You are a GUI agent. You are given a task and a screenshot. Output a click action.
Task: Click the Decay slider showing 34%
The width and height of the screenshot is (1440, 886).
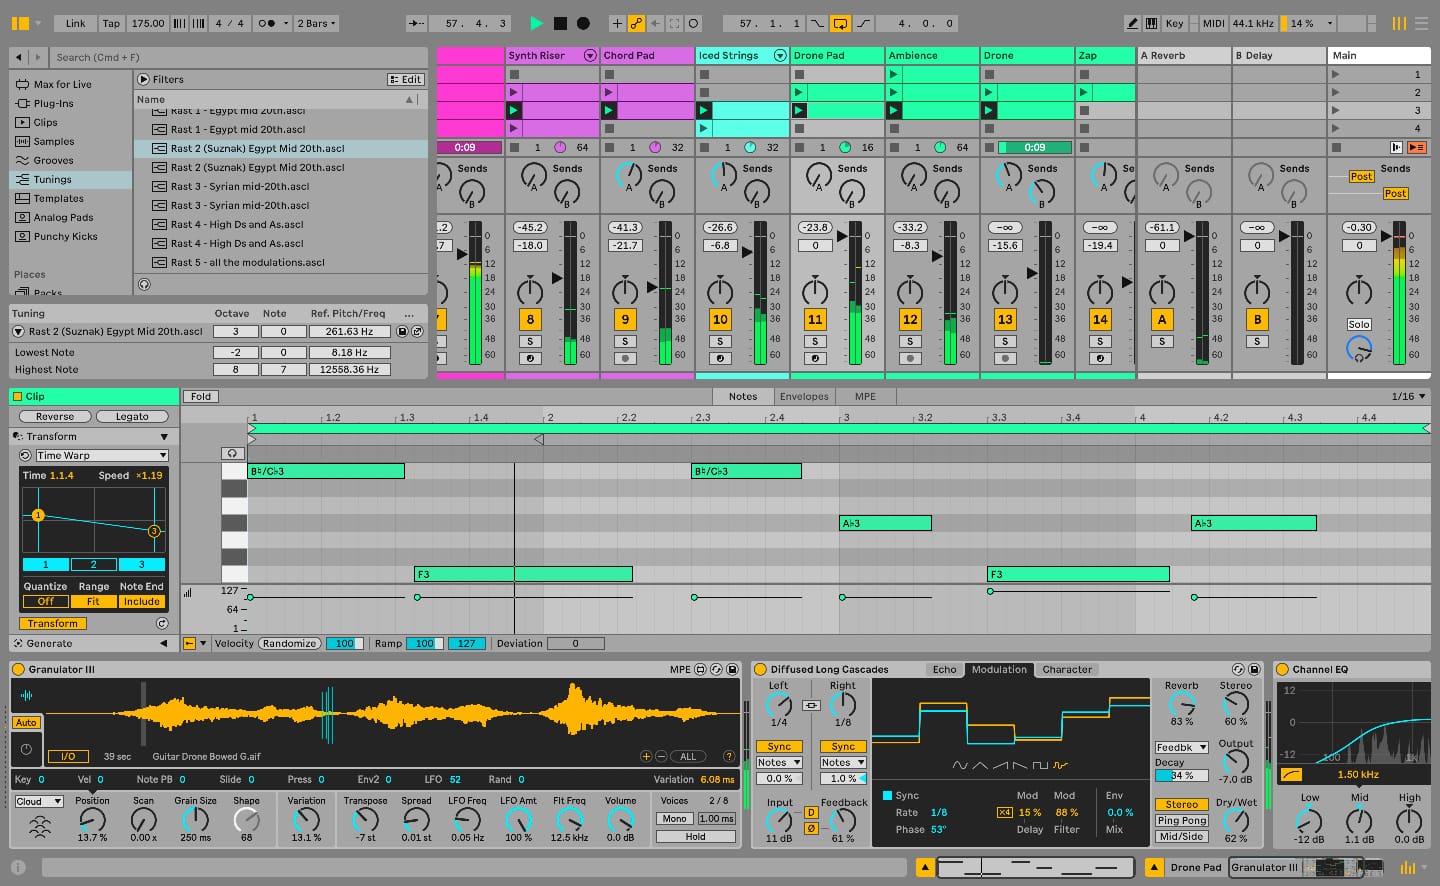point(1181,775)
